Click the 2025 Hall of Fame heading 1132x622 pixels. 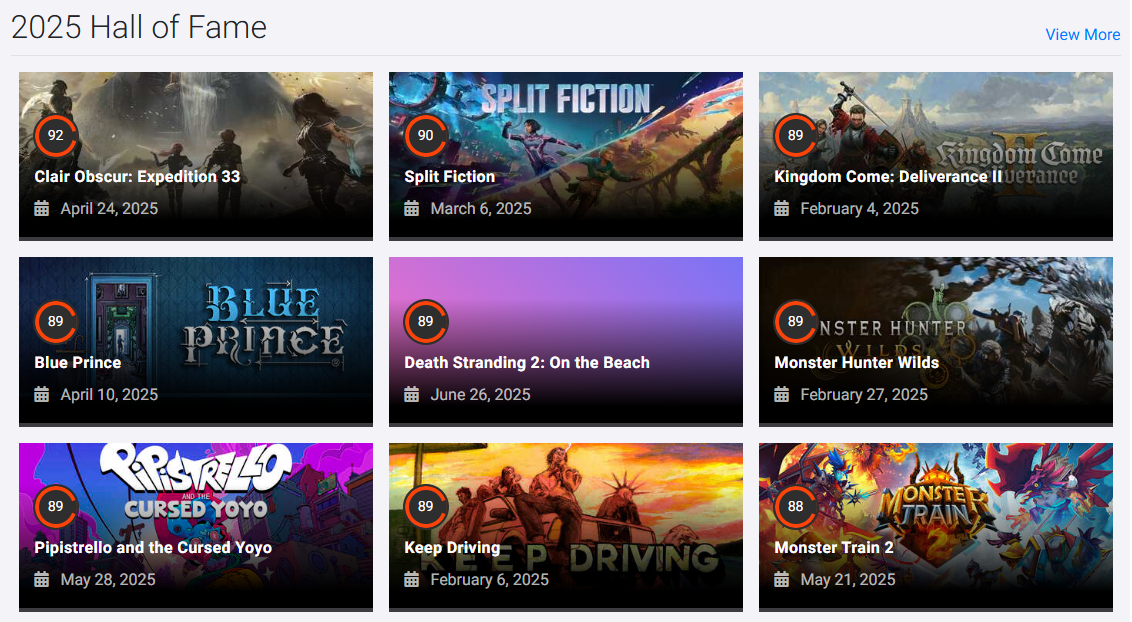point(139,27)
